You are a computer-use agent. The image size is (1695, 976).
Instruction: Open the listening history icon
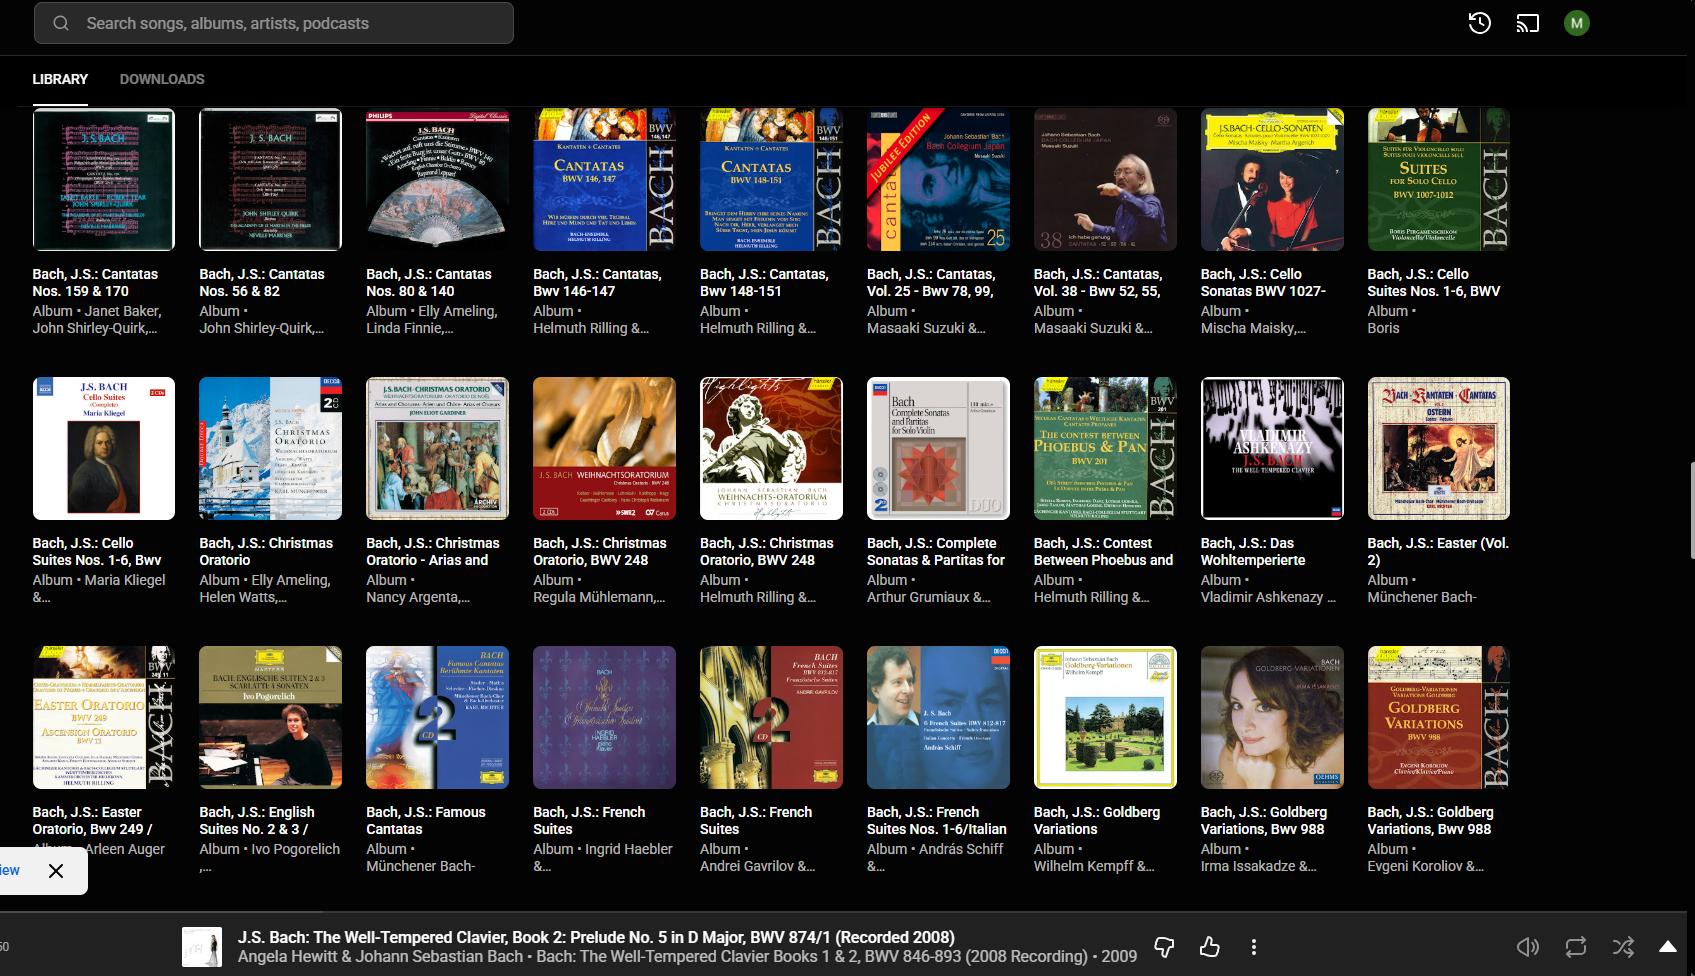pos(1479,23)
